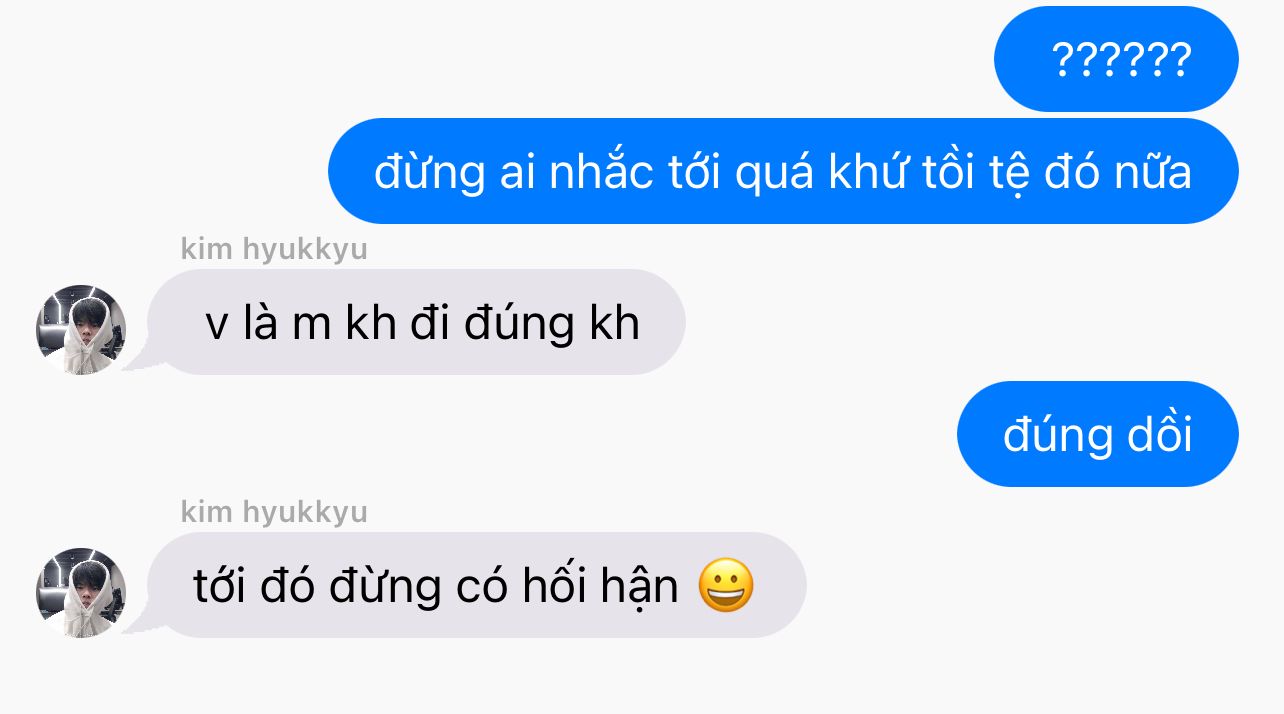Click the last question mark in "??????"

tap(1180, 61)
